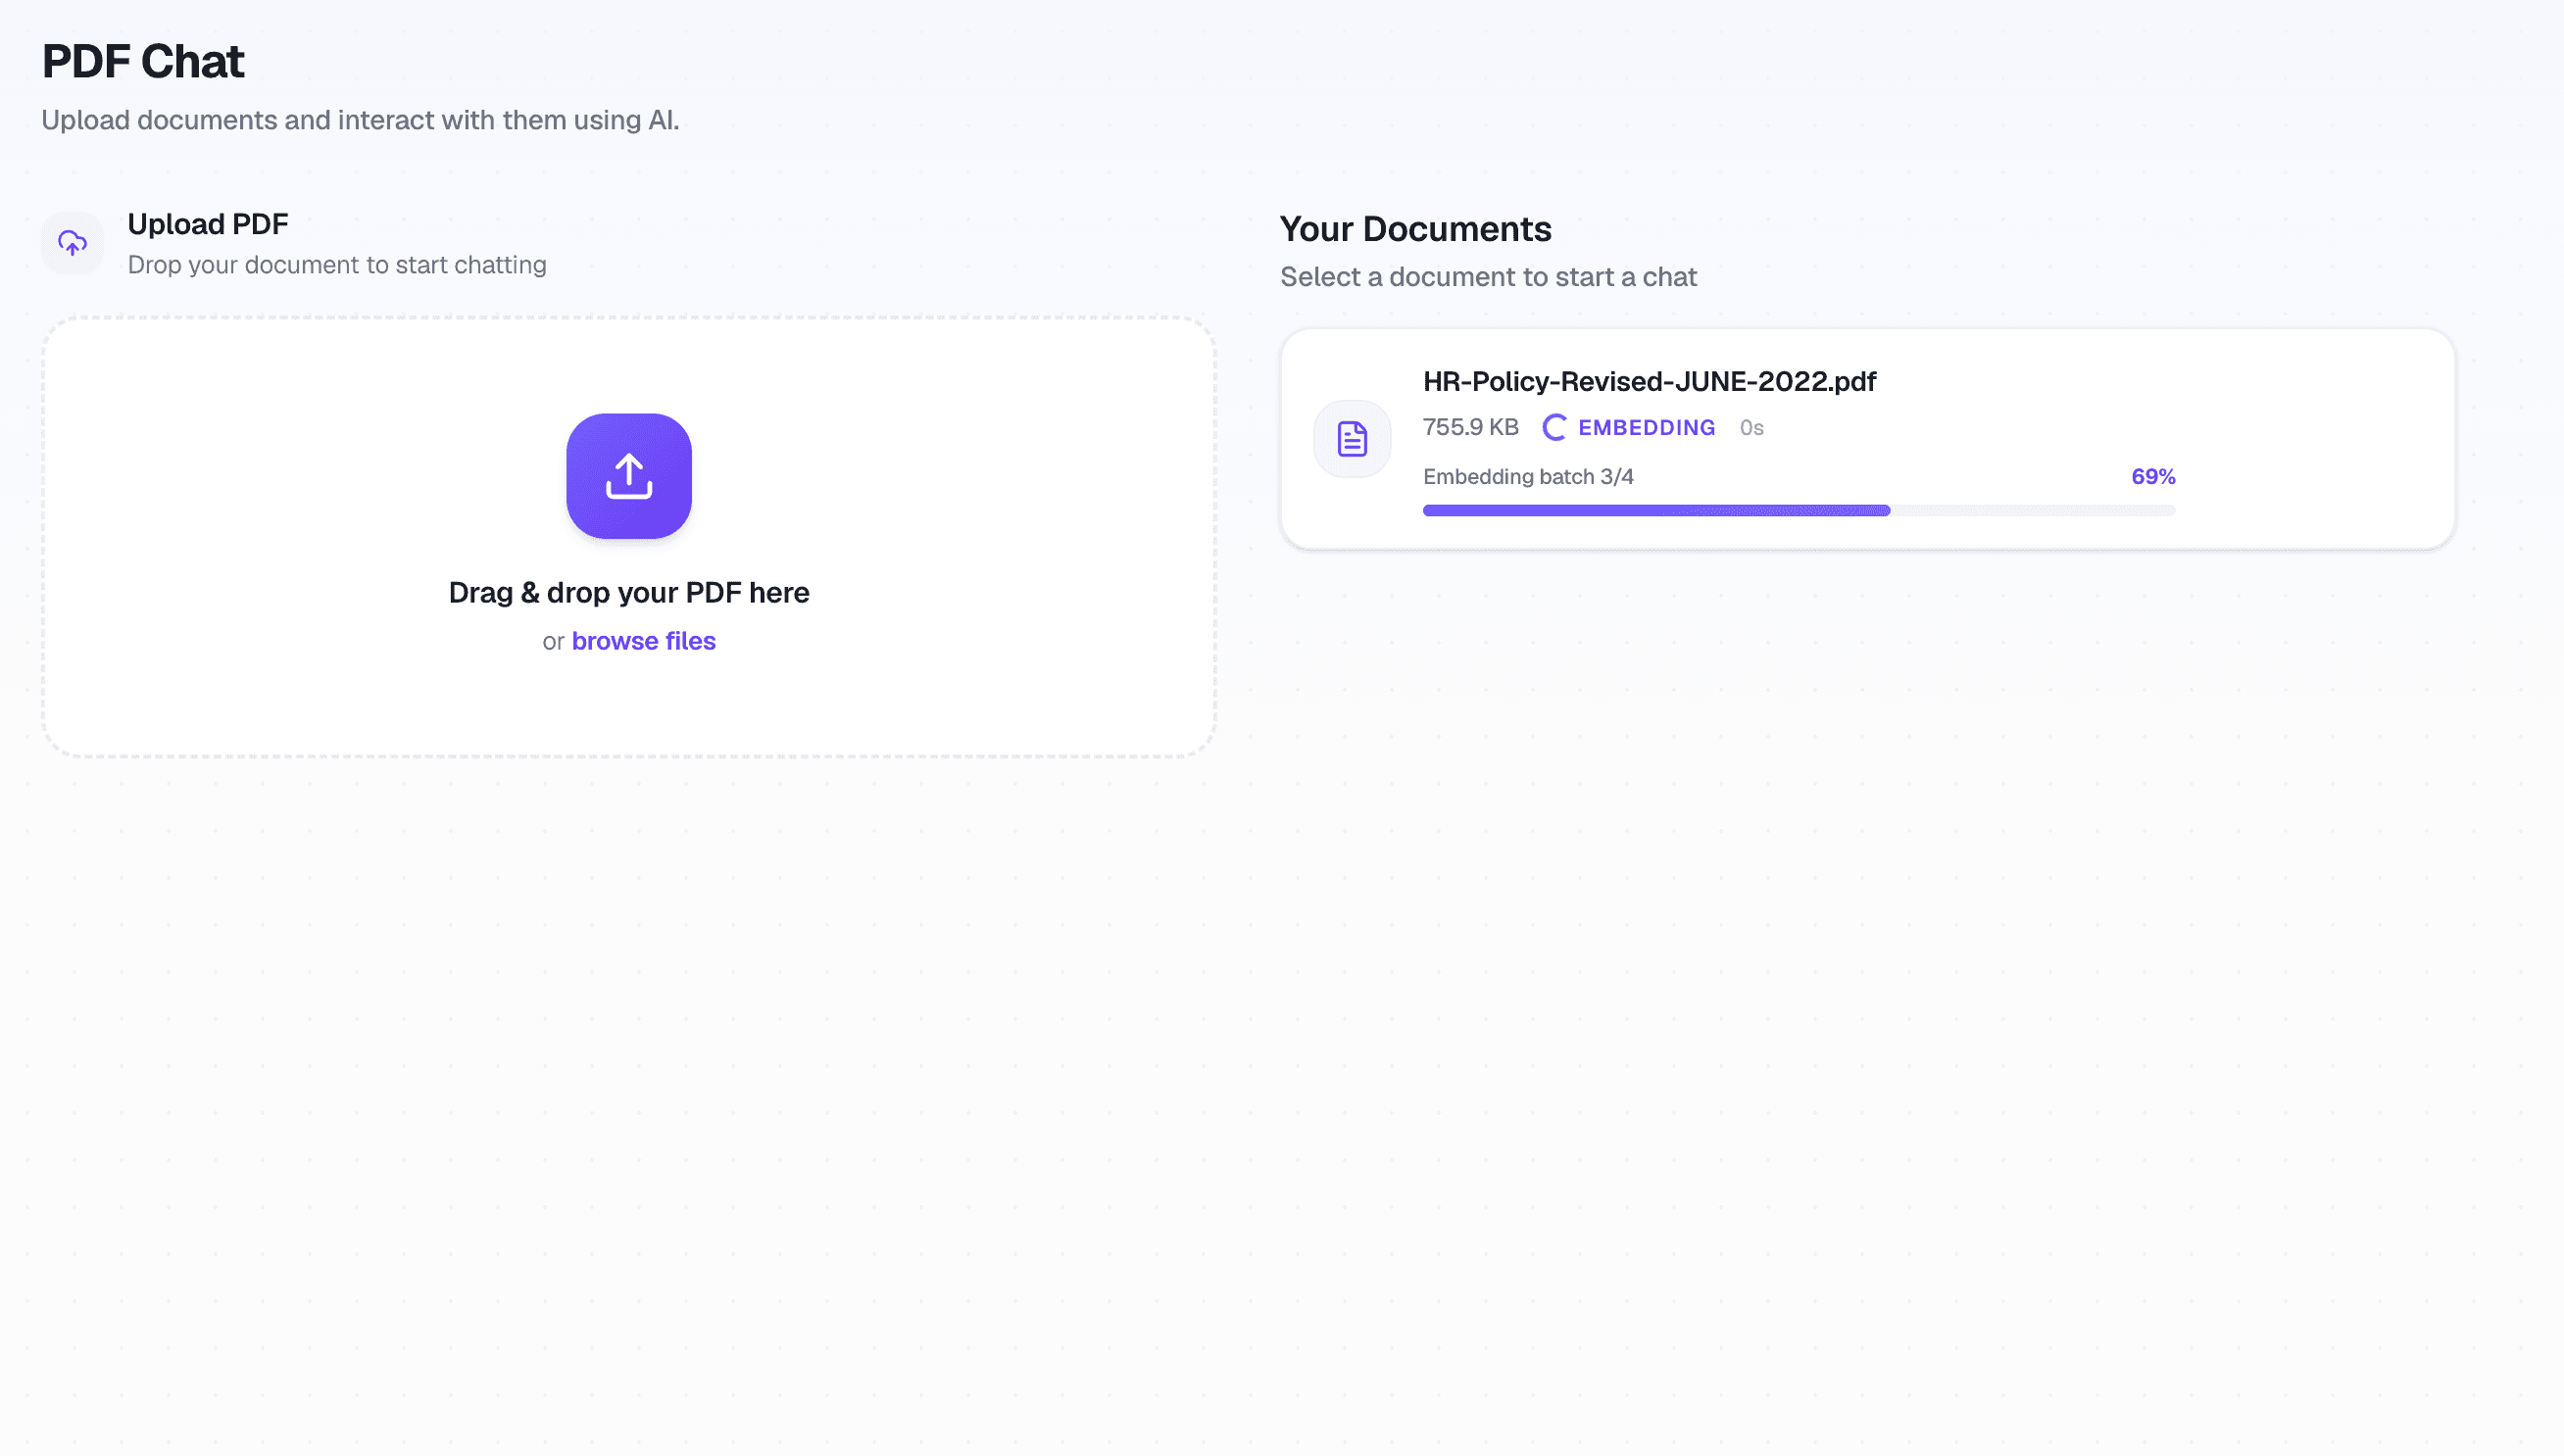This screenshot has height=1456, width=2564.
Task: Click the 0s elapsed time label
Action: point(1751,427)
